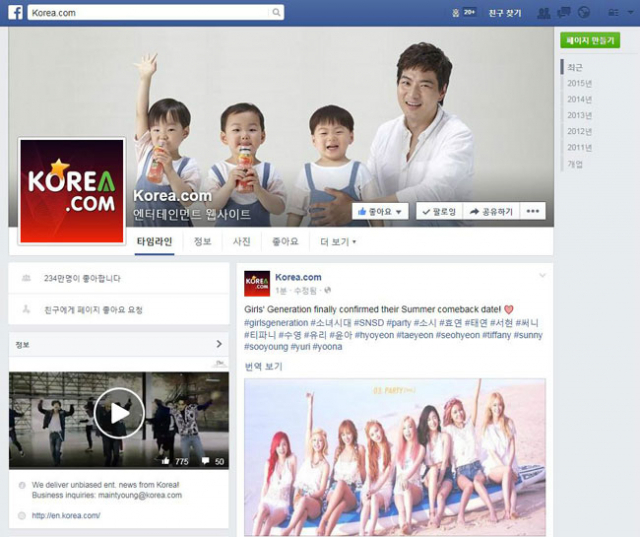Image resolution: width=640 pixels, height=537 pixels.
Task: Open account menu arrow in top bar
Action: click(x=630, y=13)
